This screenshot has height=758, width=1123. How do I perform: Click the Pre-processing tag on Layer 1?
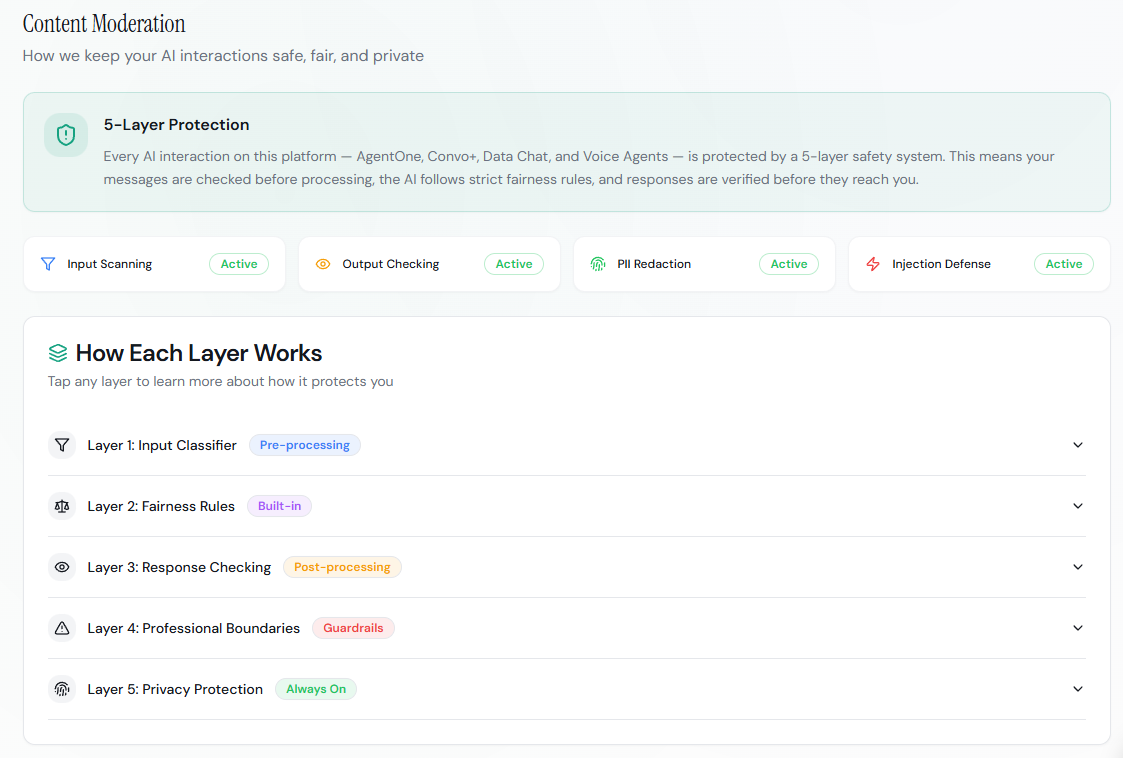tap(305, 445)
